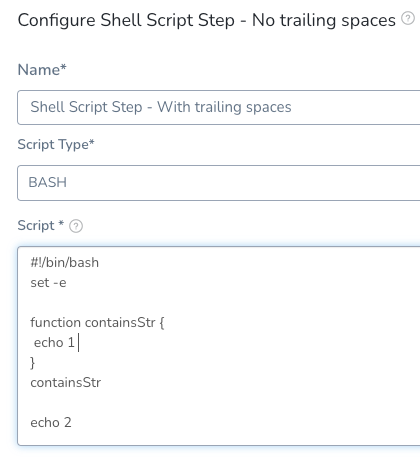
Task: Click the word 'function' in the script
Action: (x=56, y=323)
